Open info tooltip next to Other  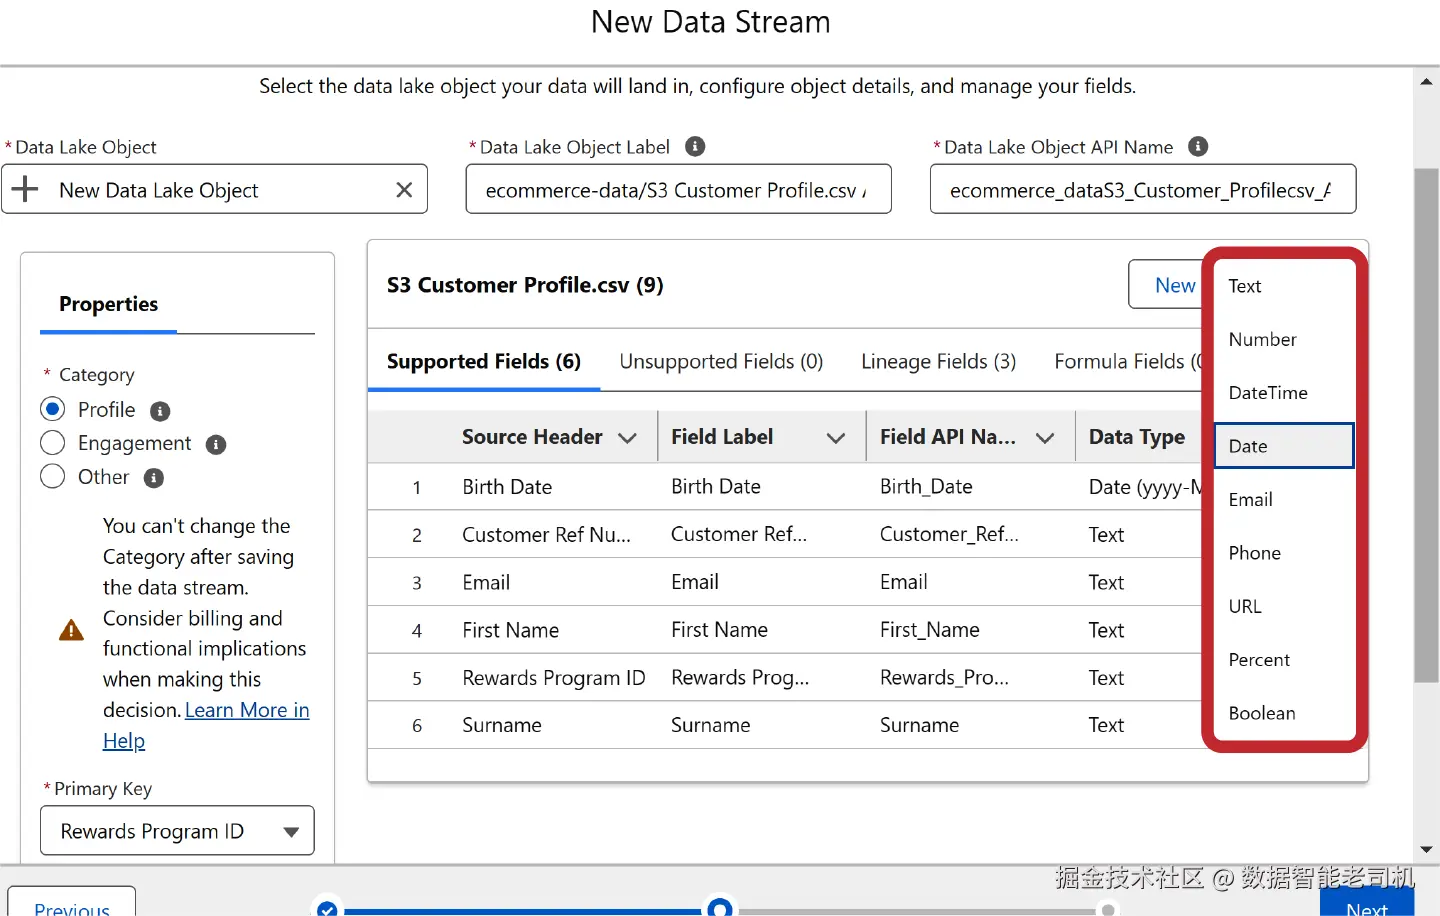click(x=154, y=478)
